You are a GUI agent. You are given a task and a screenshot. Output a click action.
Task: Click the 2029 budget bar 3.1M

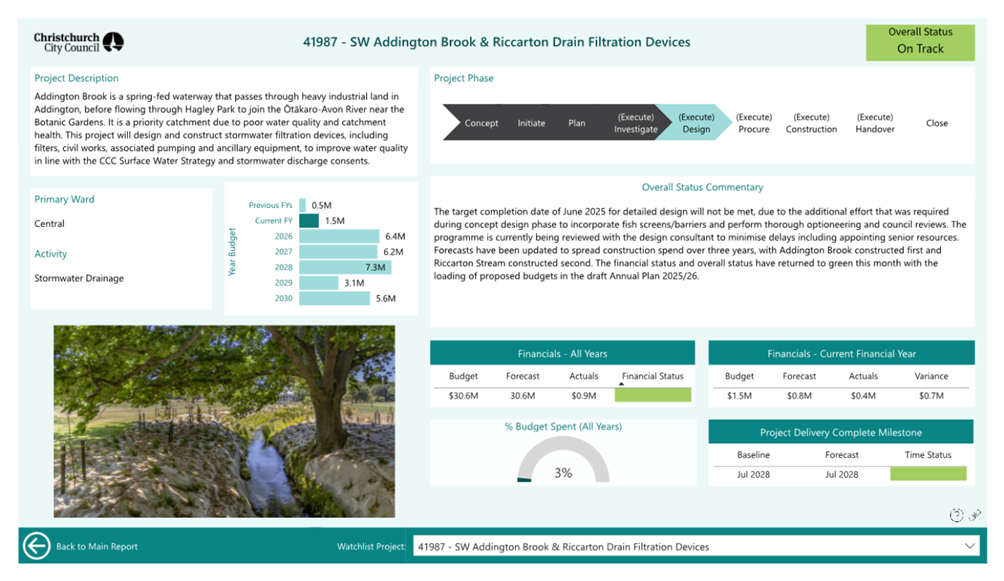pyautogui.click(x=318, y=282)
